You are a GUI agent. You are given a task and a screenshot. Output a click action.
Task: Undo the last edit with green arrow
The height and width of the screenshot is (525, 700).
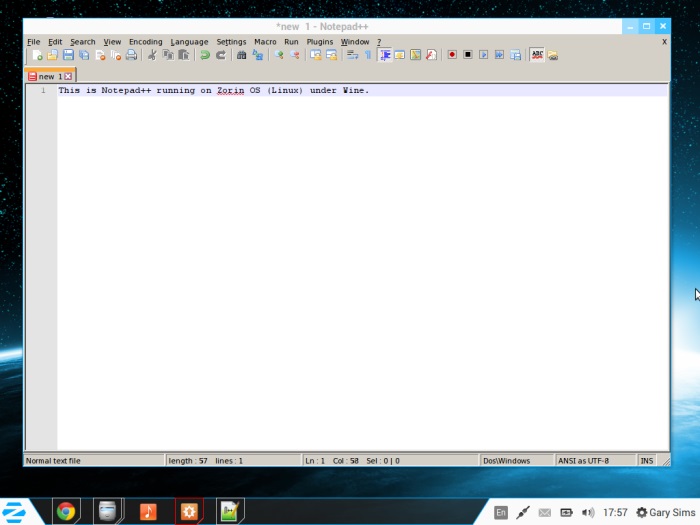tap(205, 55)
